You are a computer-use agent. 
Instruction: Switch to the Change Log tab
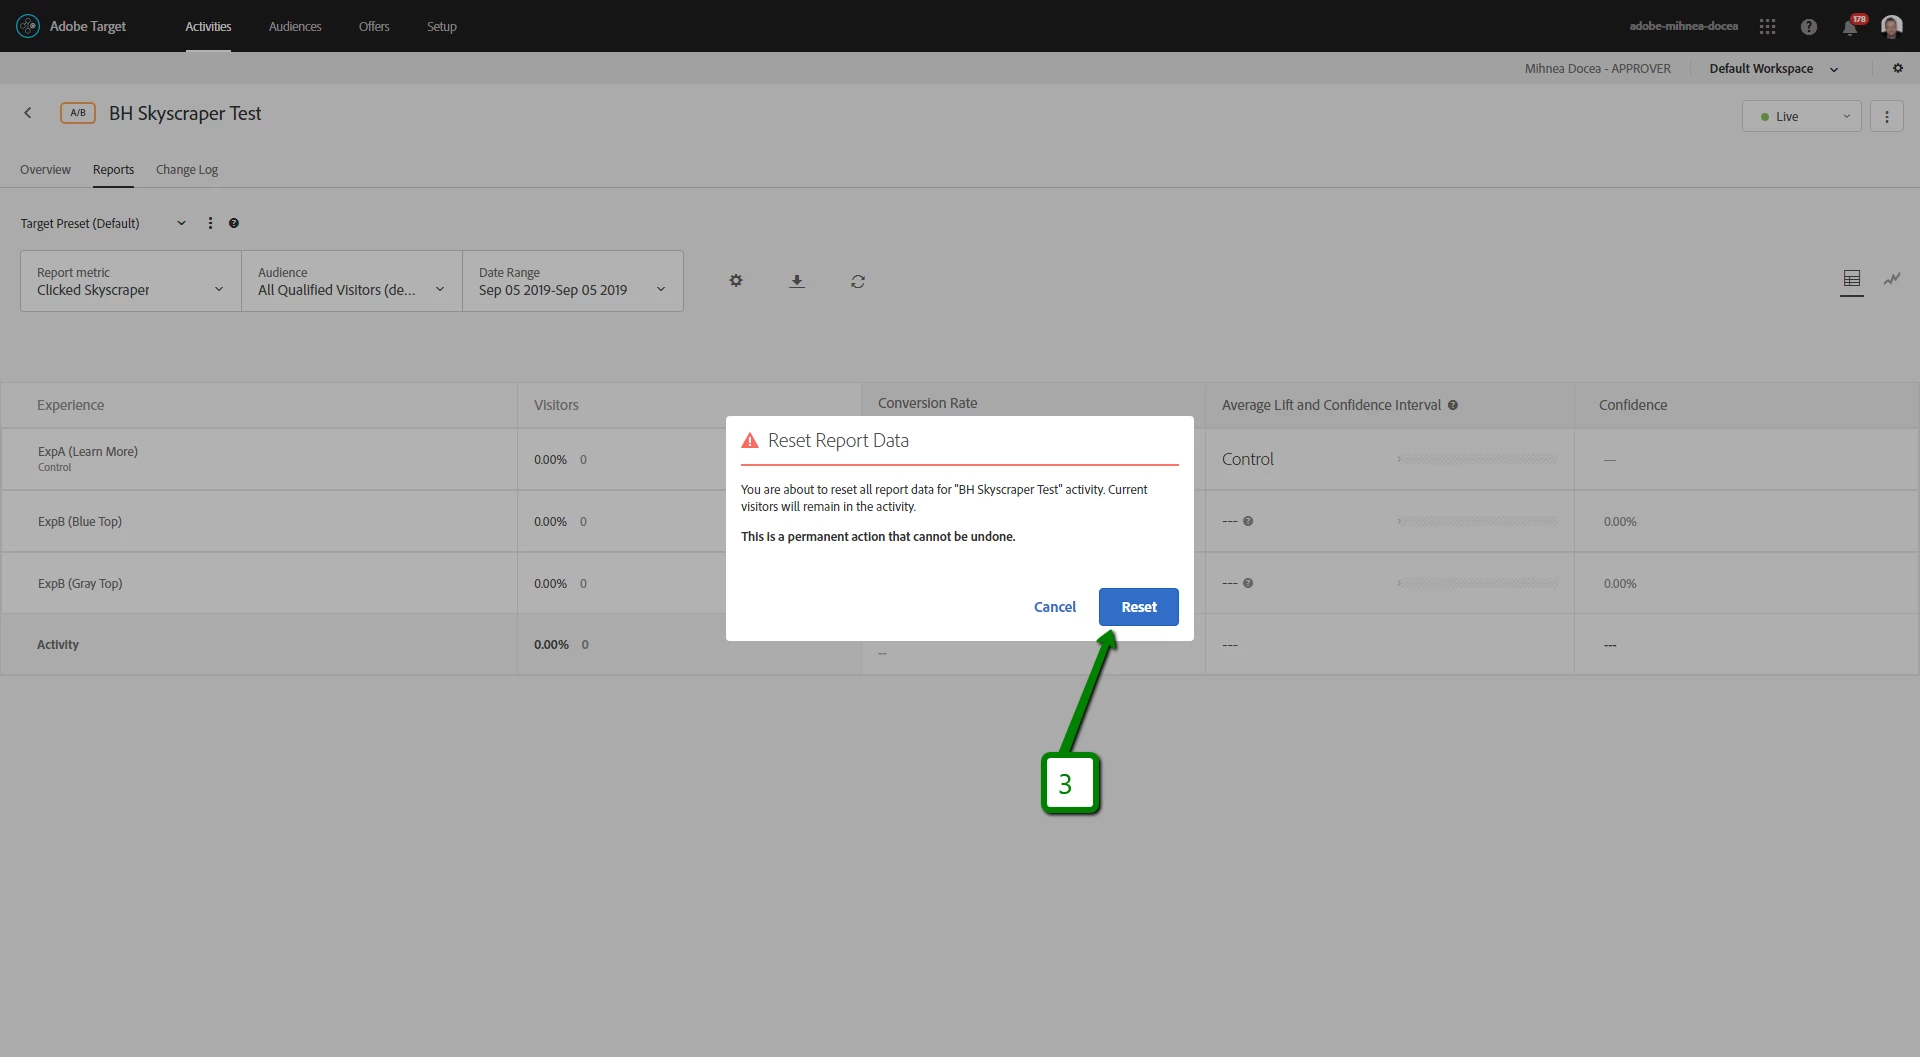(x=187, y=169)
